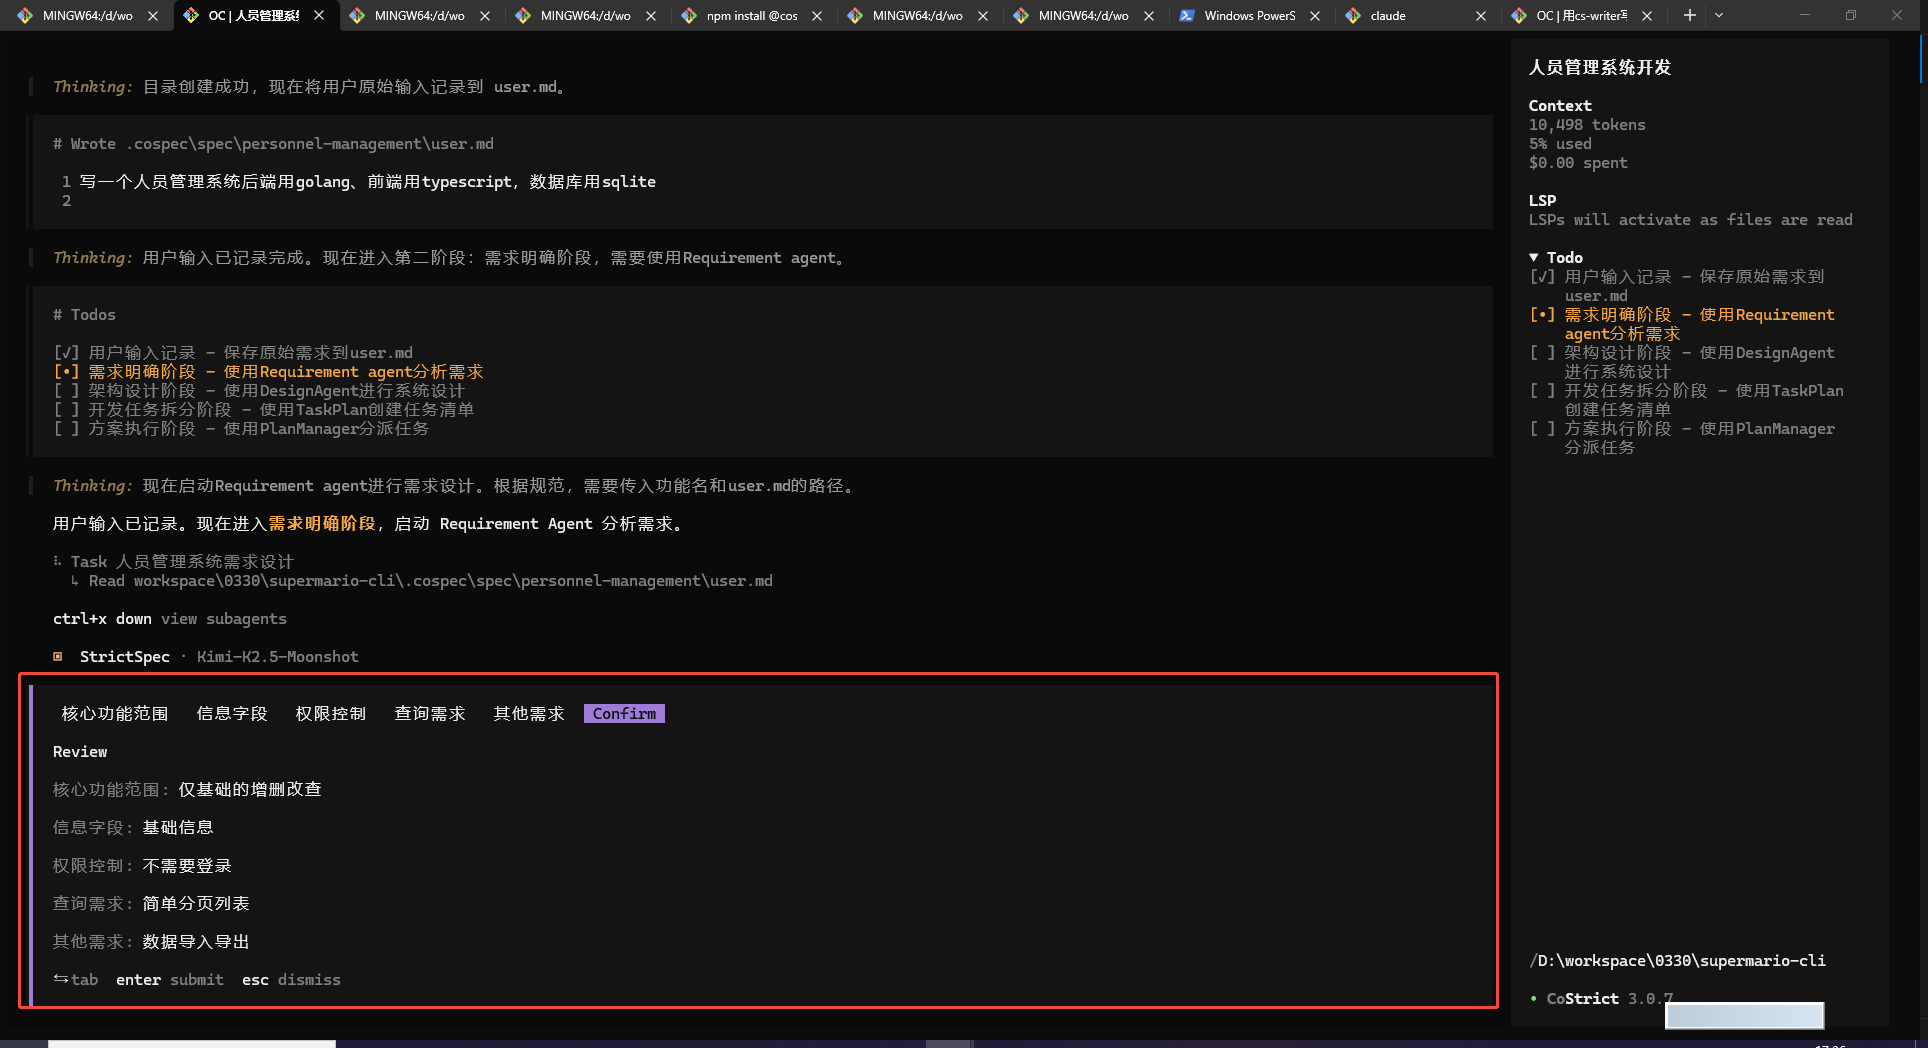
Task: Open a new terminal tab with plus
Action: click(x=1689, y=15)
